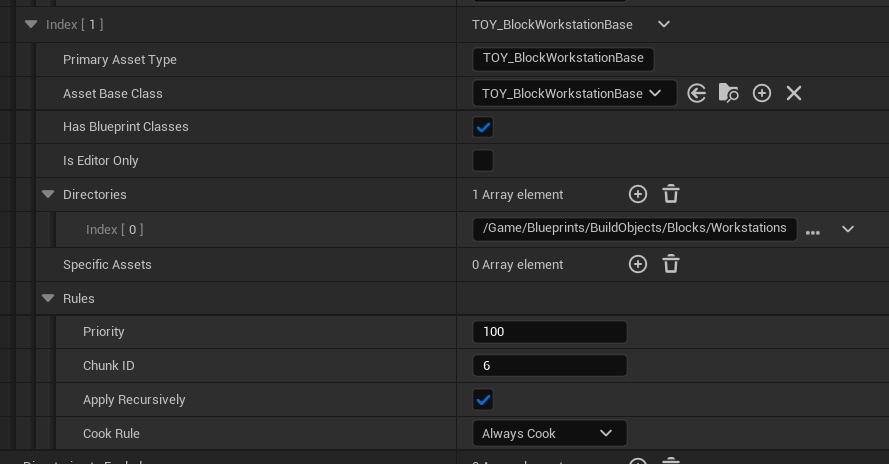Uncheck Apply Recursively checkbox

(483, 400)
